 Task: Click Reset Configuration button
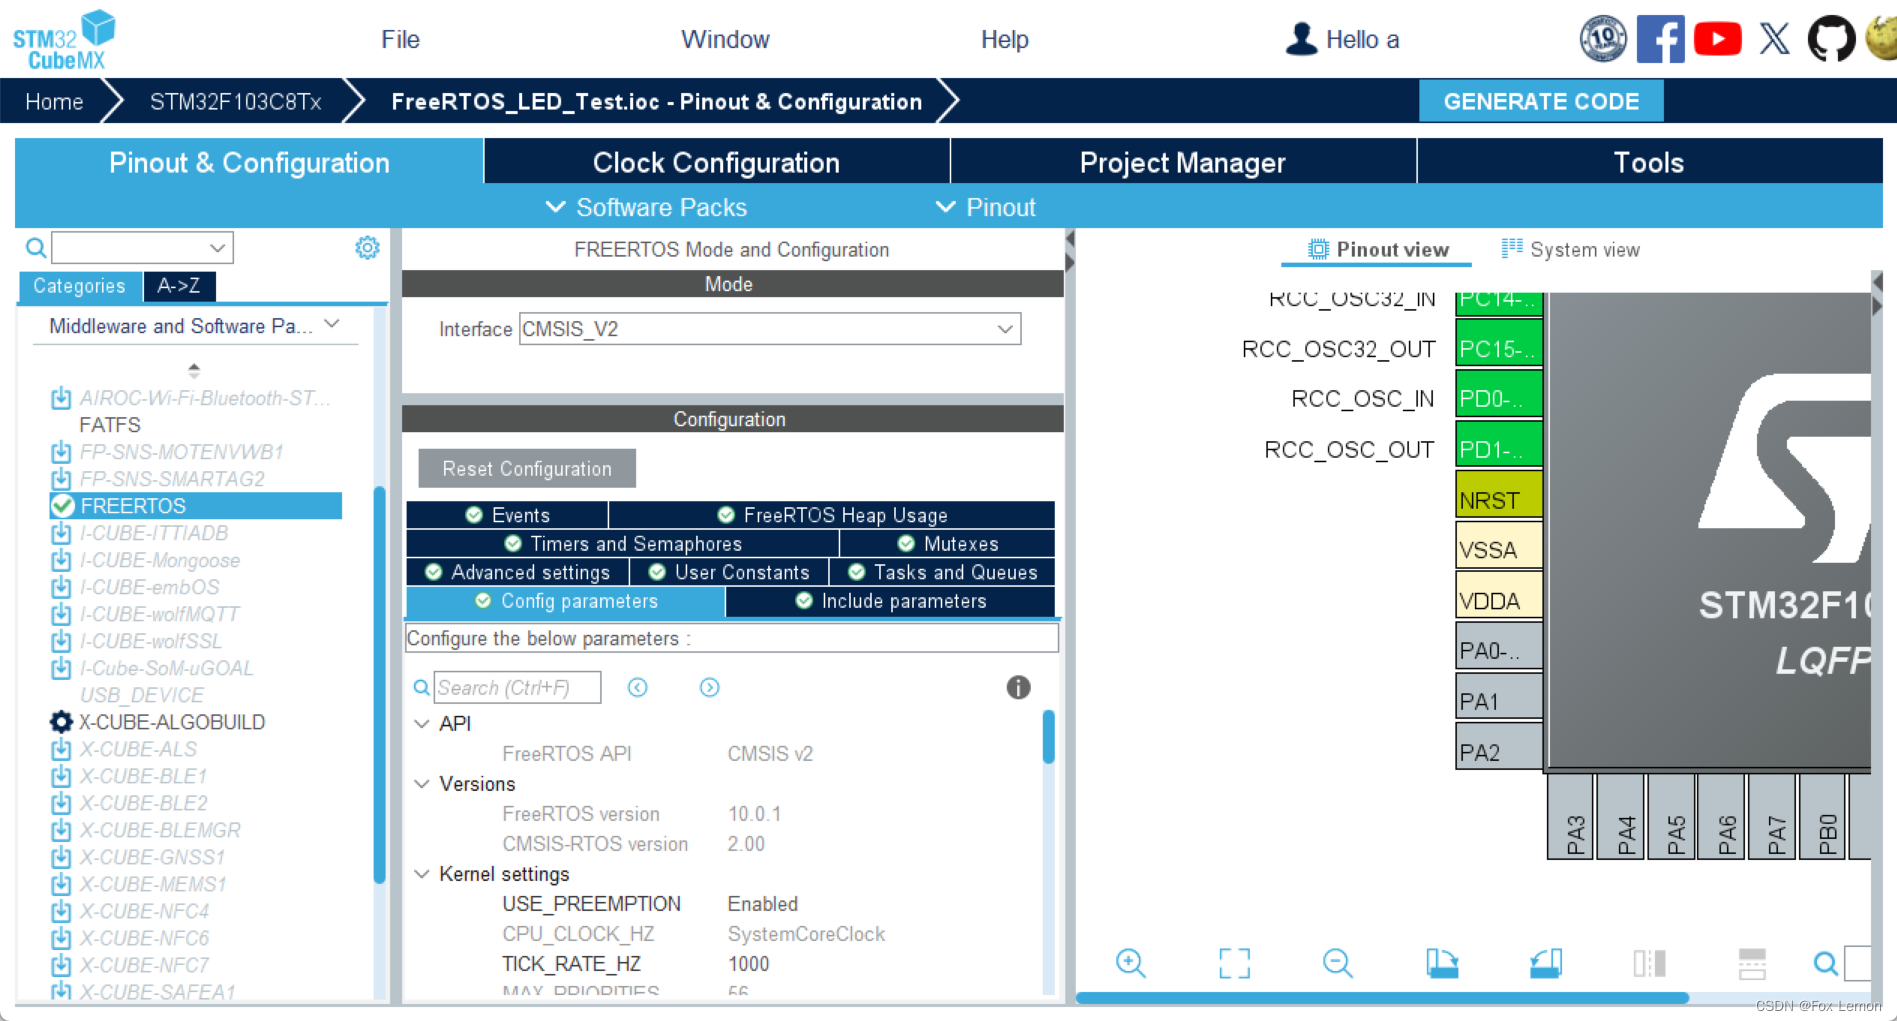click(527, 469)
